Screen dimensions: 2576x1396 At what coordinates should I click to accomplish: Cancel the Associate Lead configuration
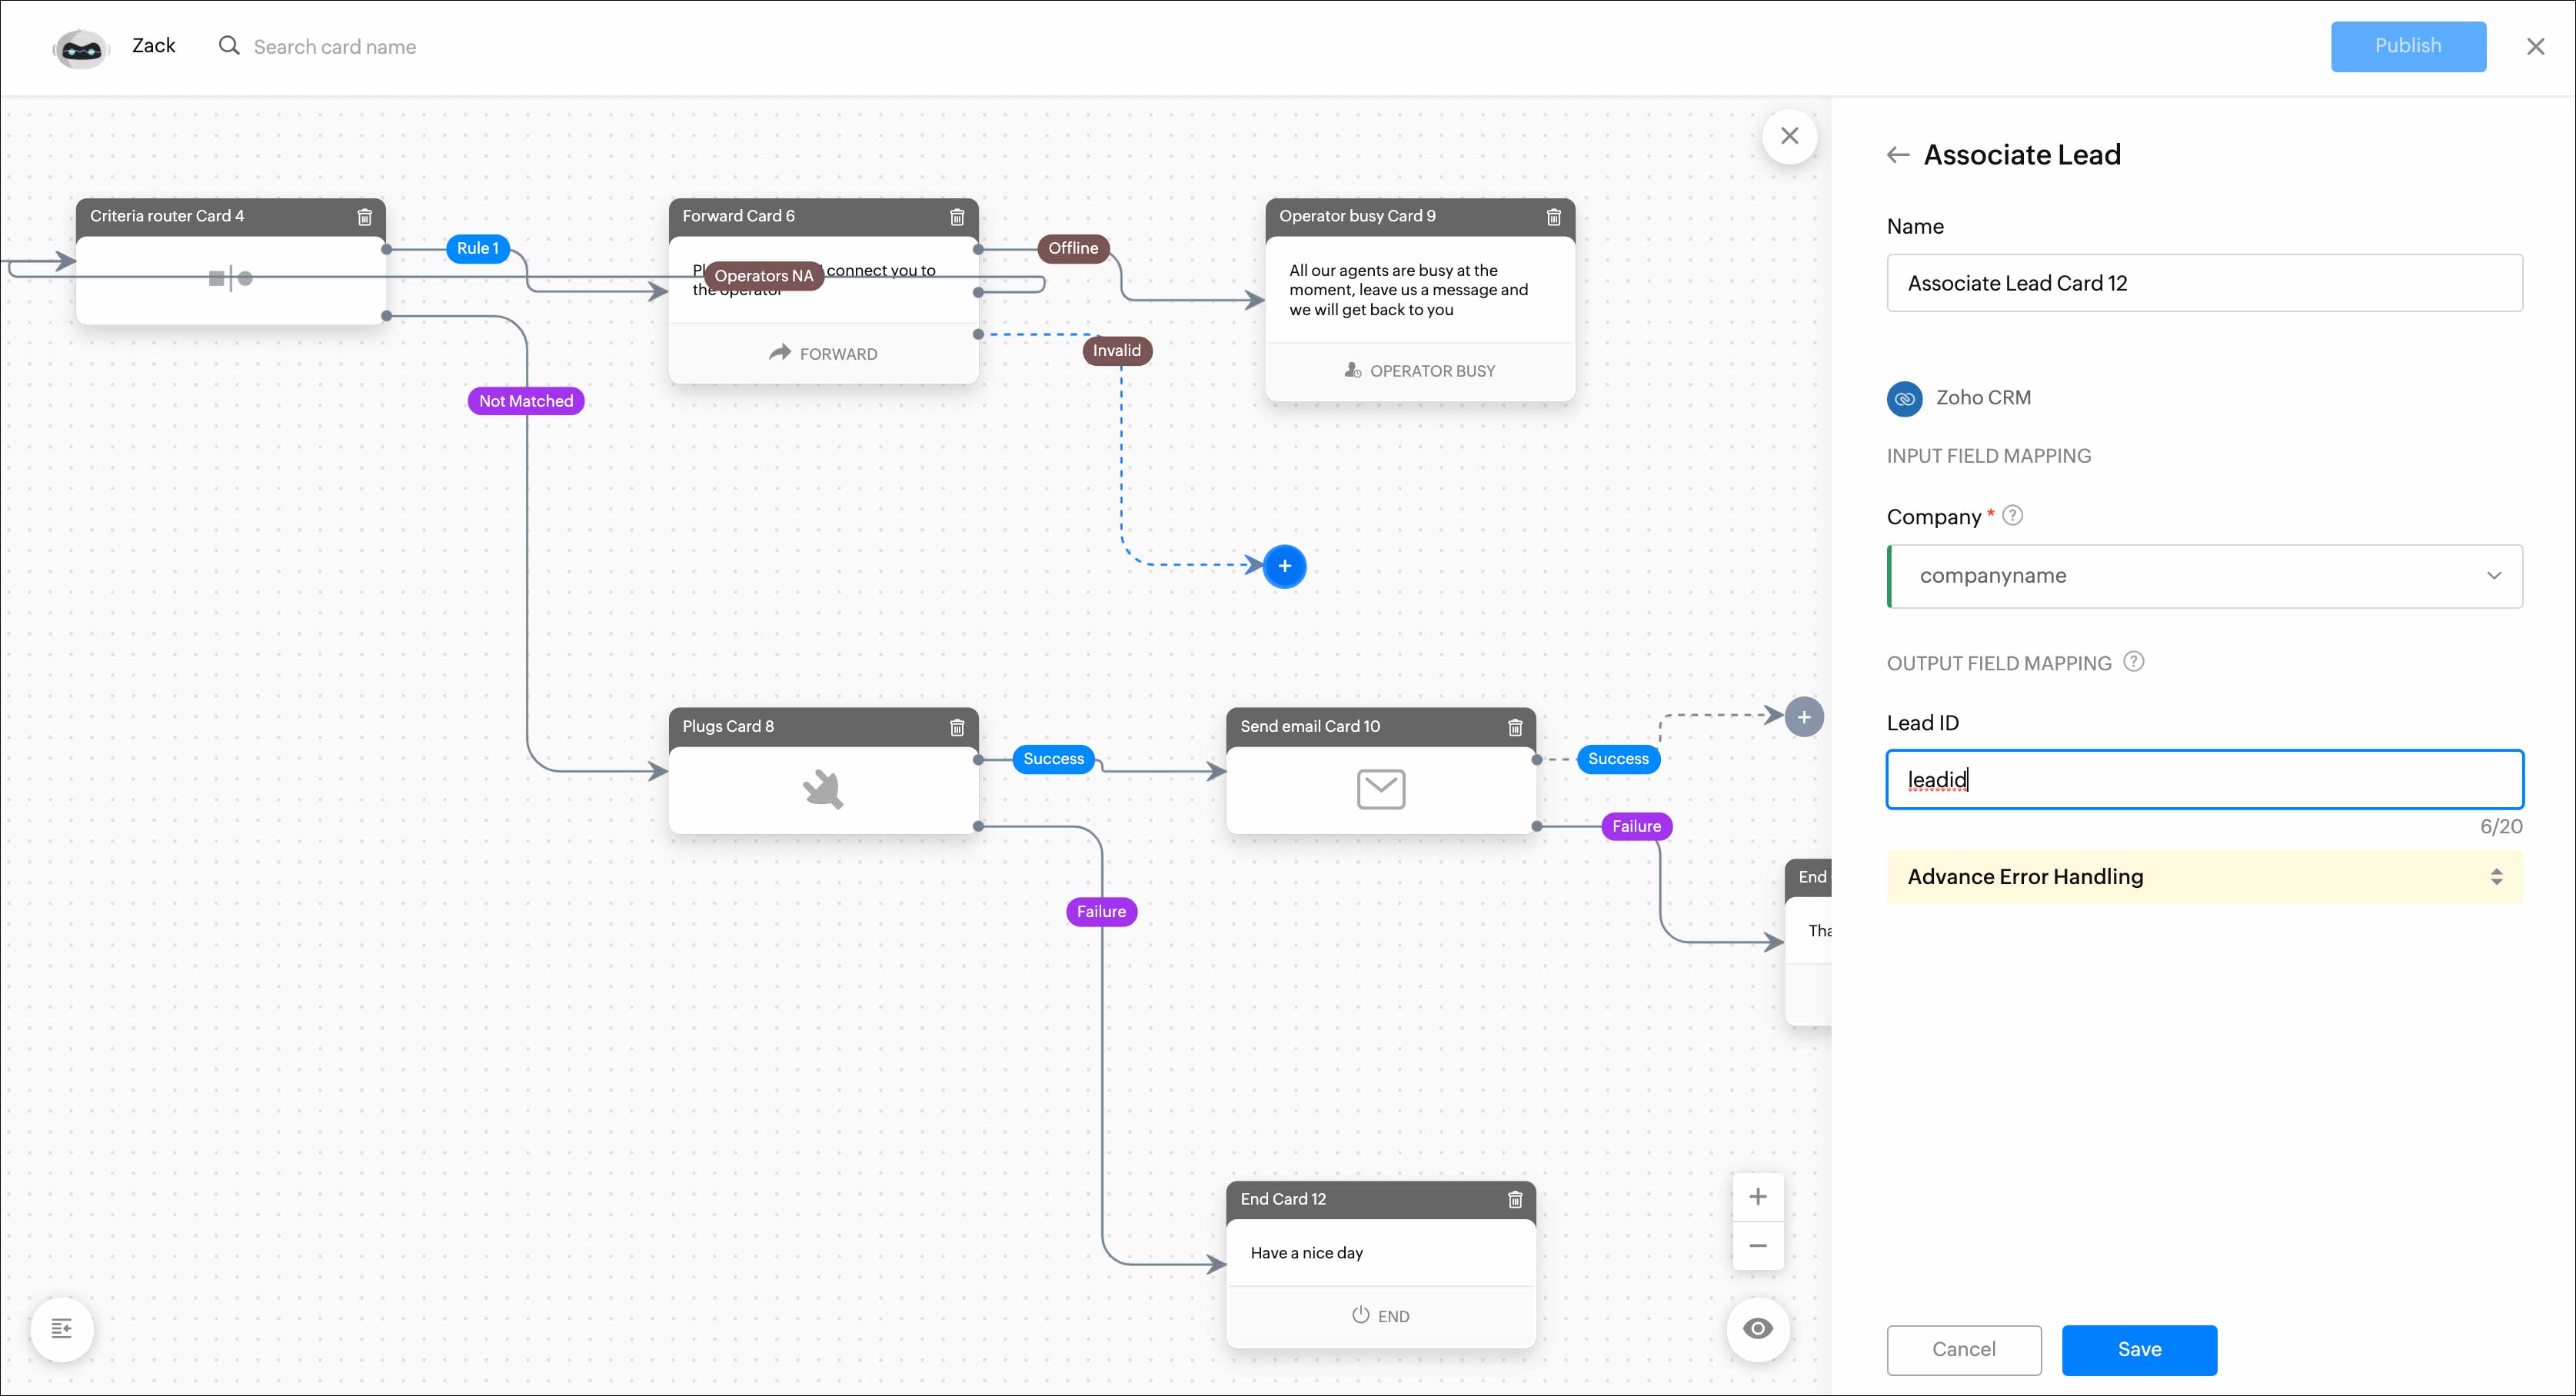[1963, 1350]
